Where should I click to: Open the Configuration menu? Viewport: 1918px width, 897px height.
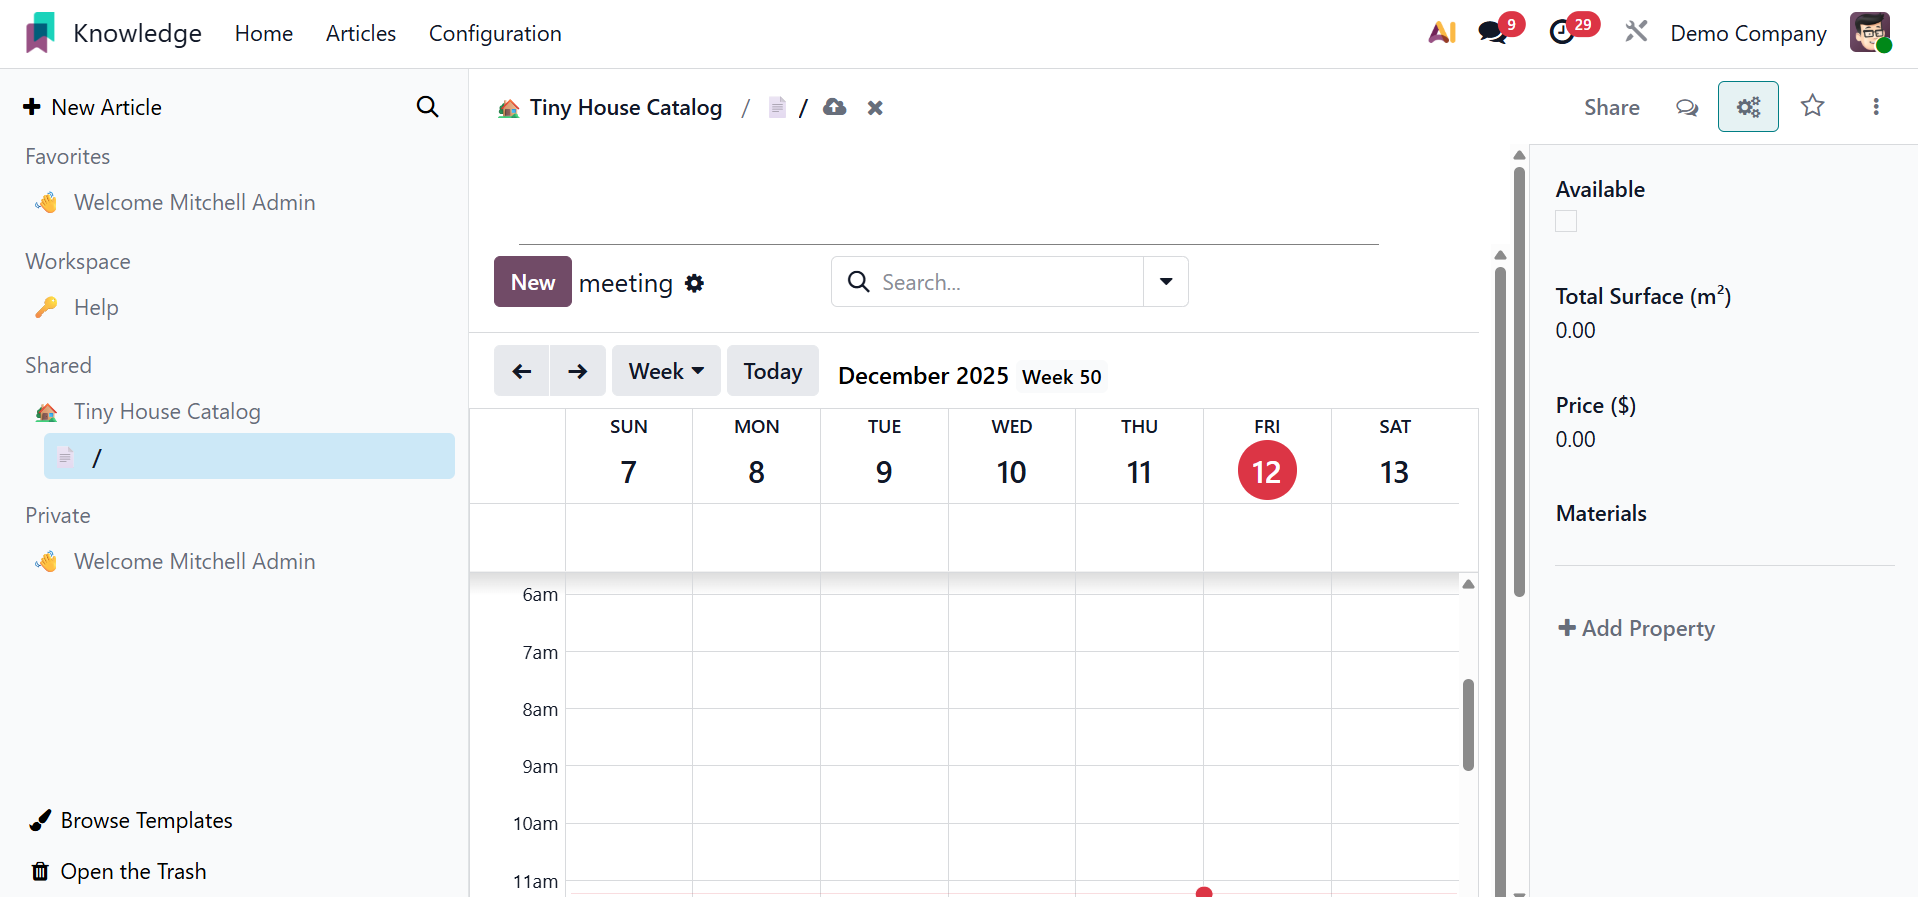(495, 34)
